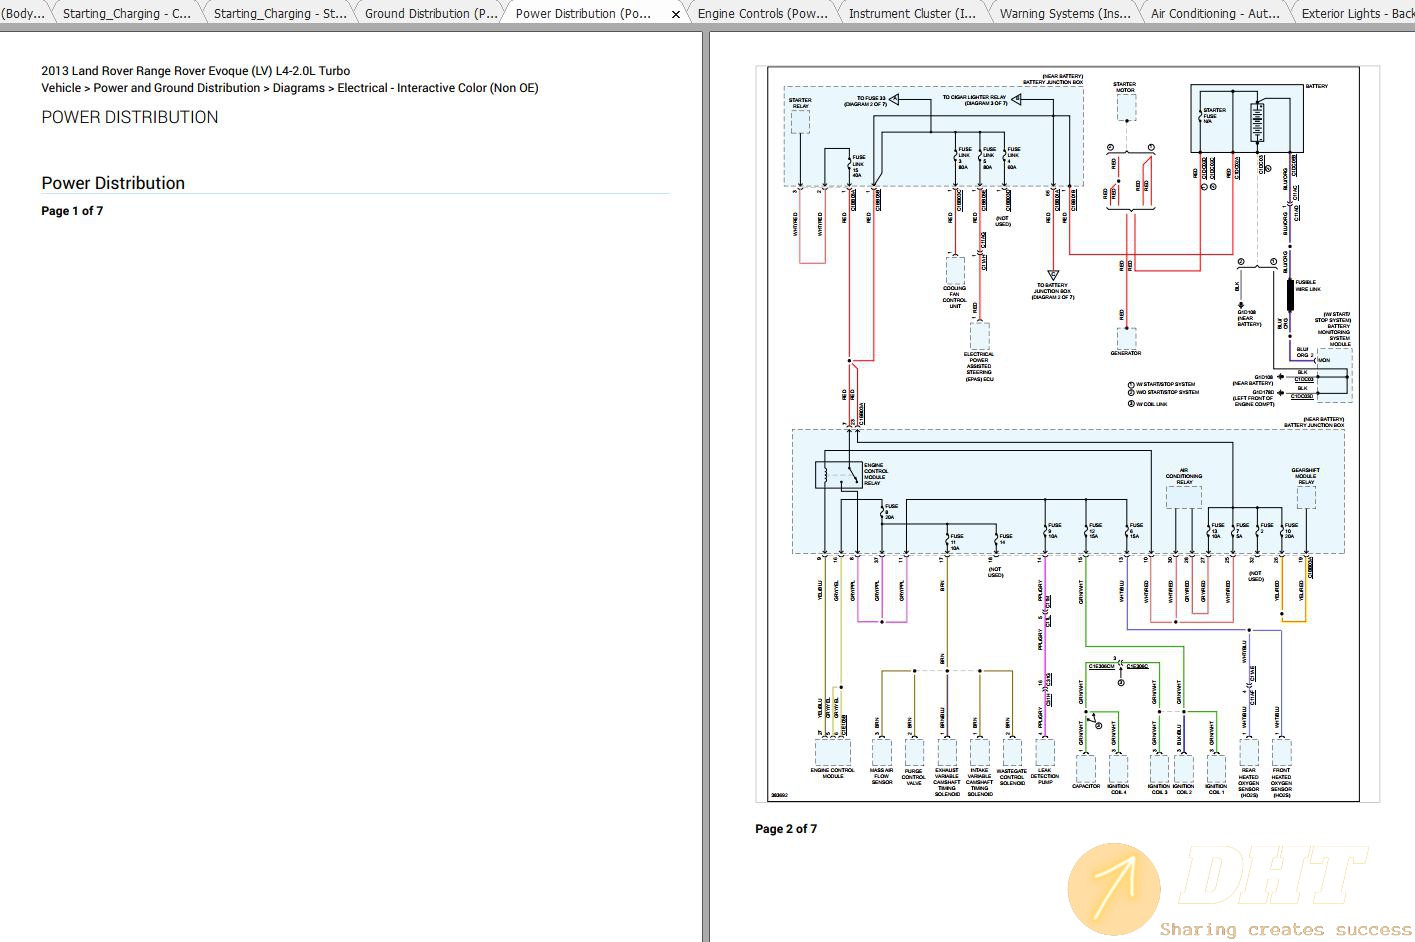Viewport: 1415px width, 942px height.
Task: Open the Engine Controls tab
Action: 762,14
